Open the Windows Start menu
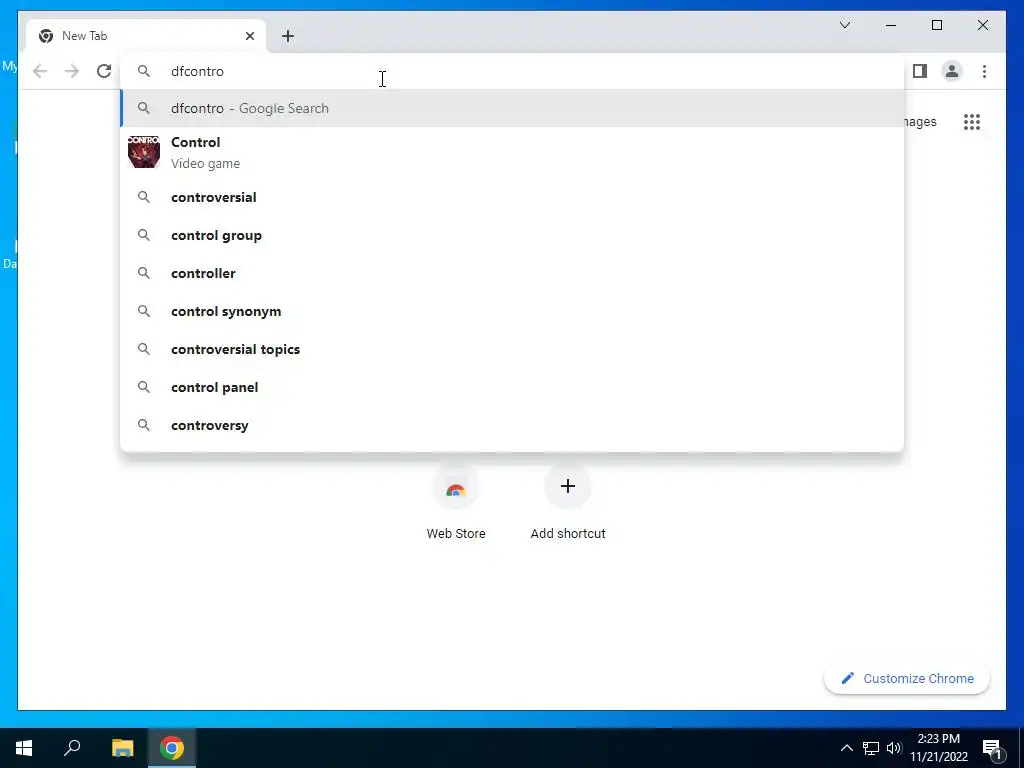The image size is (1024, 768). (x=24, y=748)
